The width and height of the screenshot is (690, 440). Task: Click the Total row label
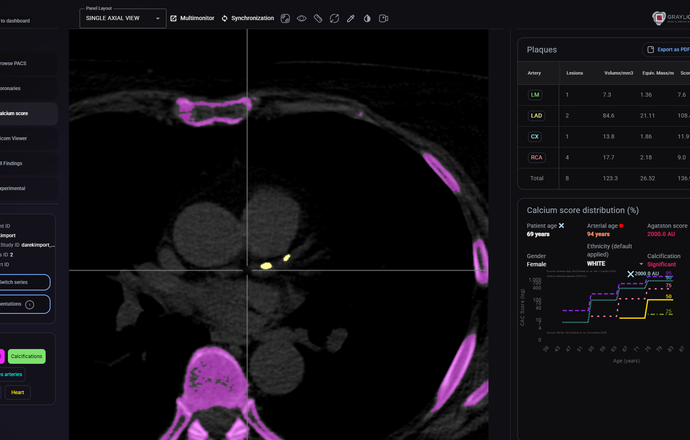point(537,178)
